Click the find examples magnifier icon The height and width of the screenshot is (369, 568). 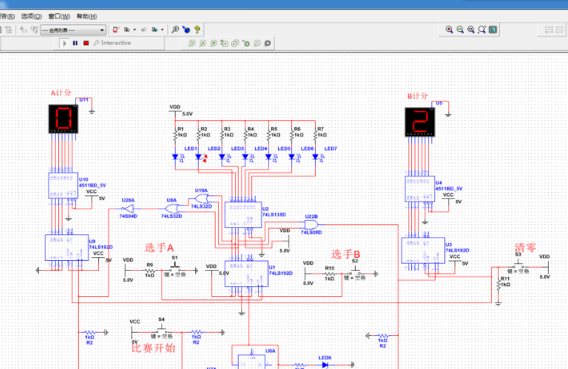point(175,30)
